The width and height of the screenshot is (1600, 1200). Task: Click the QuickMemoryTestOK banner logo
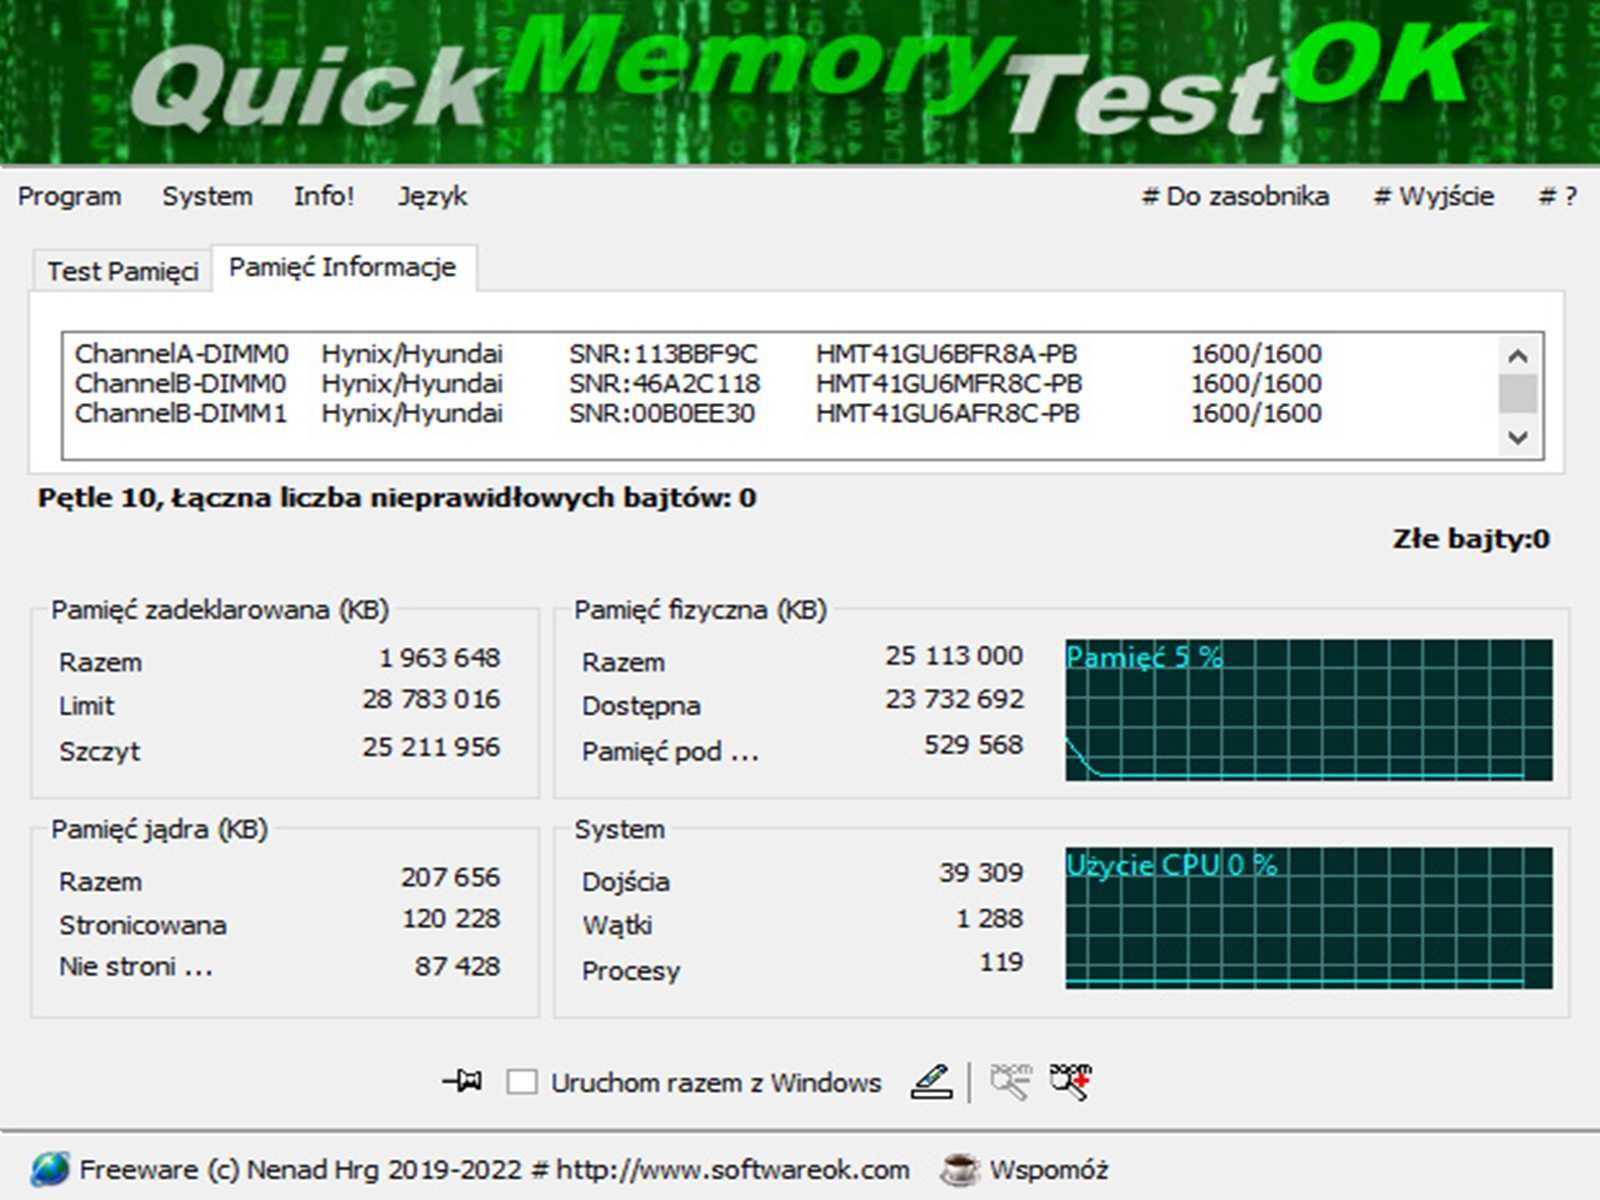click(x=800, y=82)
